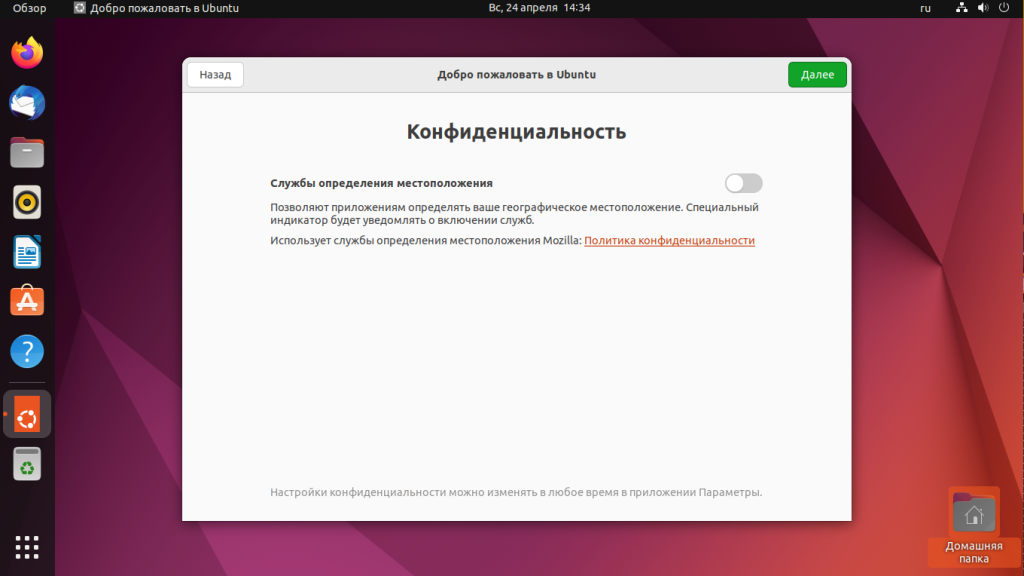Launch Thunderbird mail client
The image size is (1024, 576).
(x=27, y=103)
